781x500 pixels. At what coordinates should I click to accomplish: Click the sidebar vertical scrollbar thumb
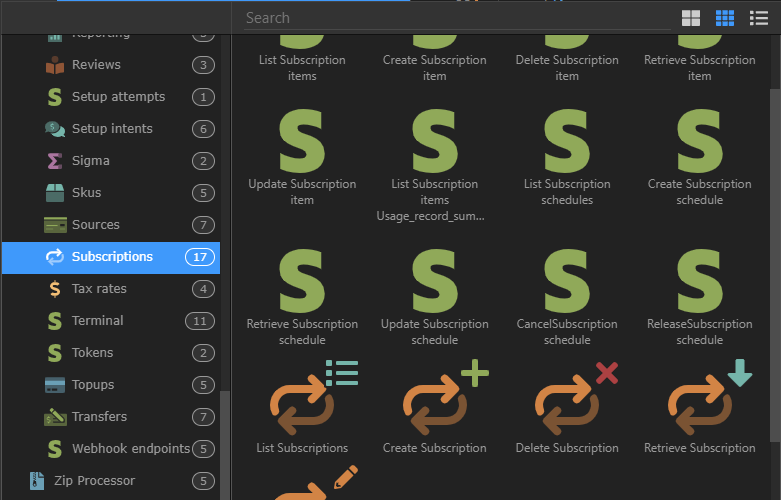(x=225, y=445)
